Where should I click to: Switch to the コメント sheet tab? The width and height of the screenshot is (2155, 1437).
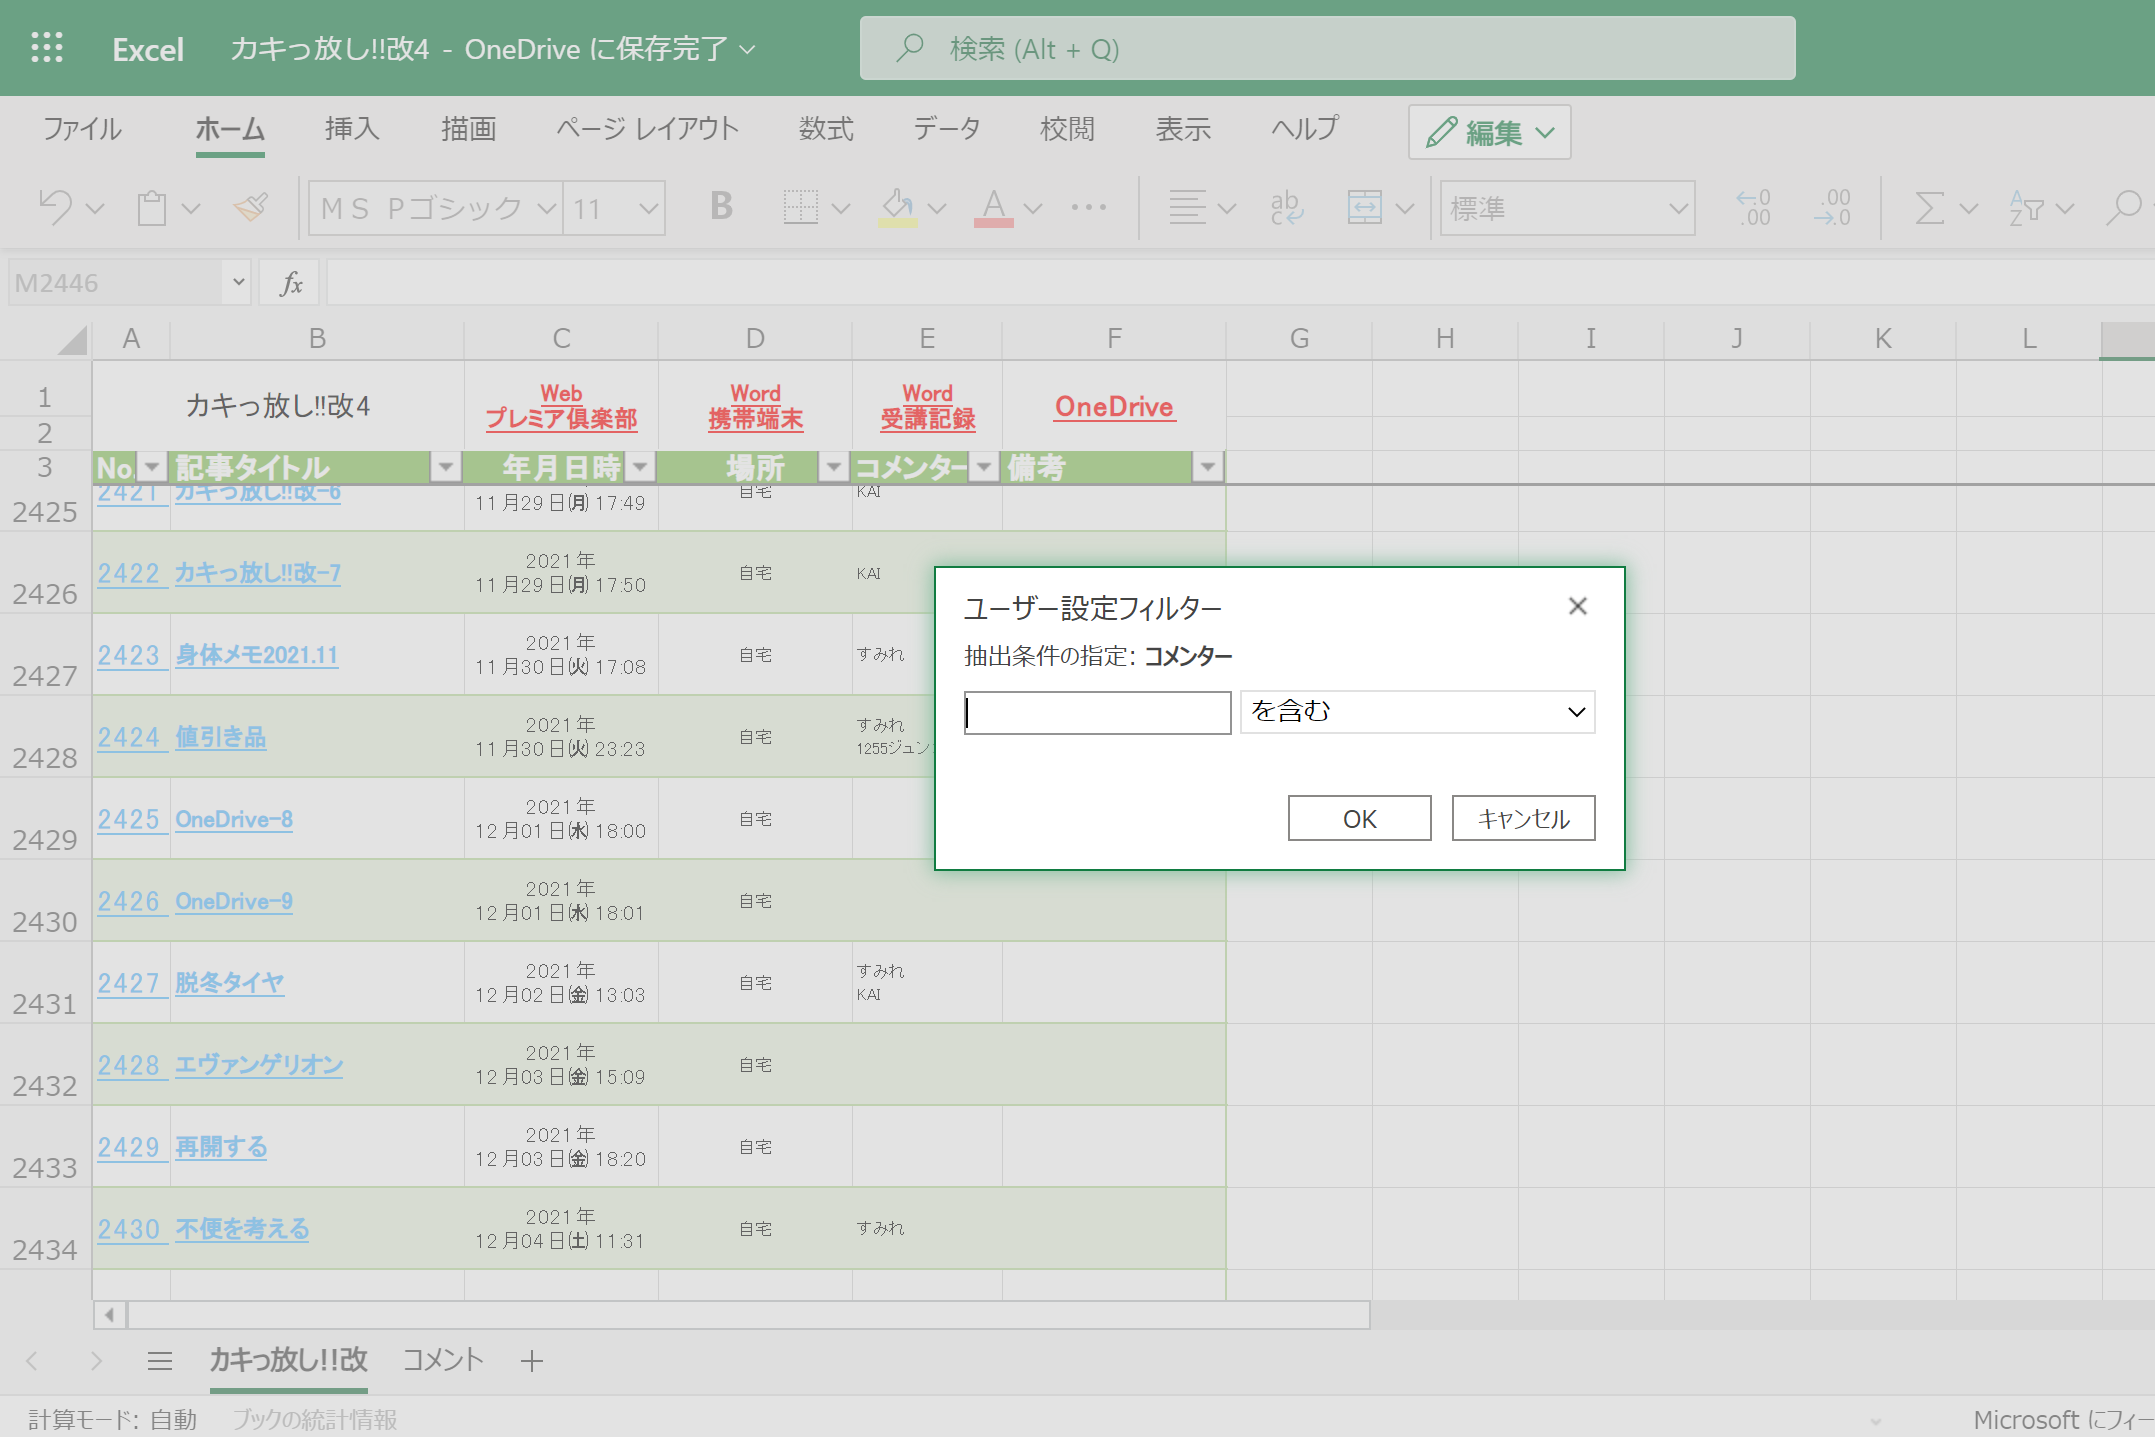[x=443, y=1360]
